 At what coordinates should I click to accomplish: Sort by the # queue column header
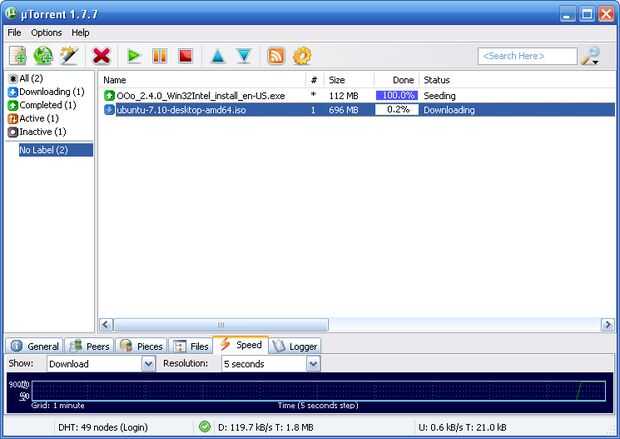click(x=314, y=80)
